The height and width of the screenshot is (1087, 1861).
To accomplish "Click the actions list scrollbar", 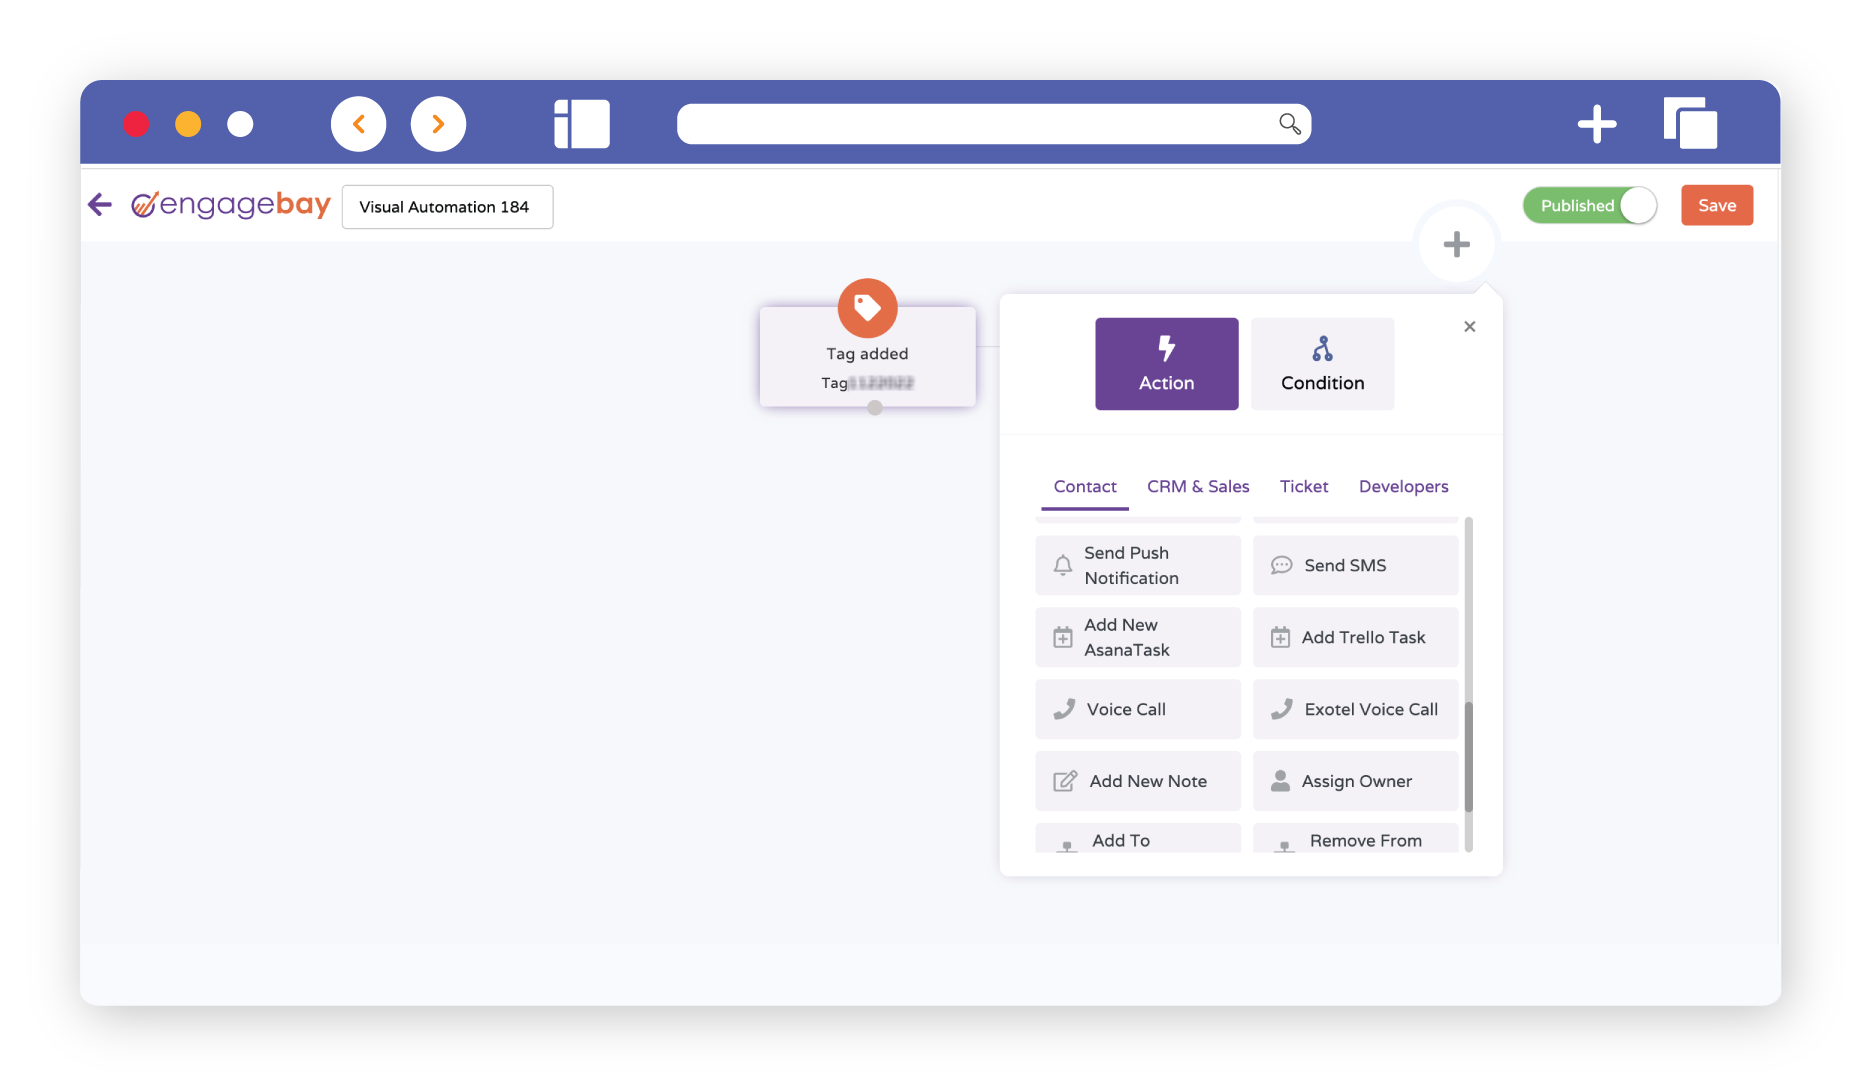I will [1468, 756].
